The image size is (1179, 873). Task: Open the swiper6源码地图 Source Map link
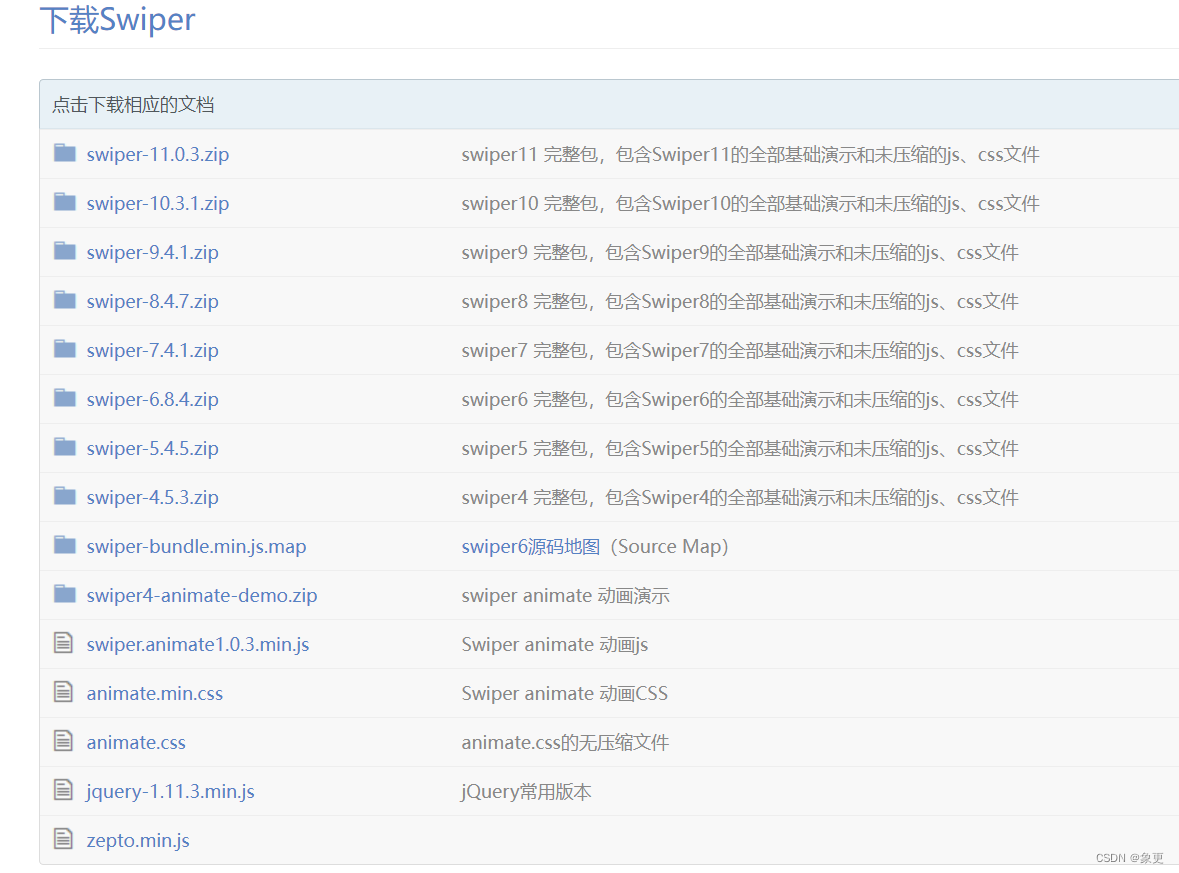tap(531, 547)
